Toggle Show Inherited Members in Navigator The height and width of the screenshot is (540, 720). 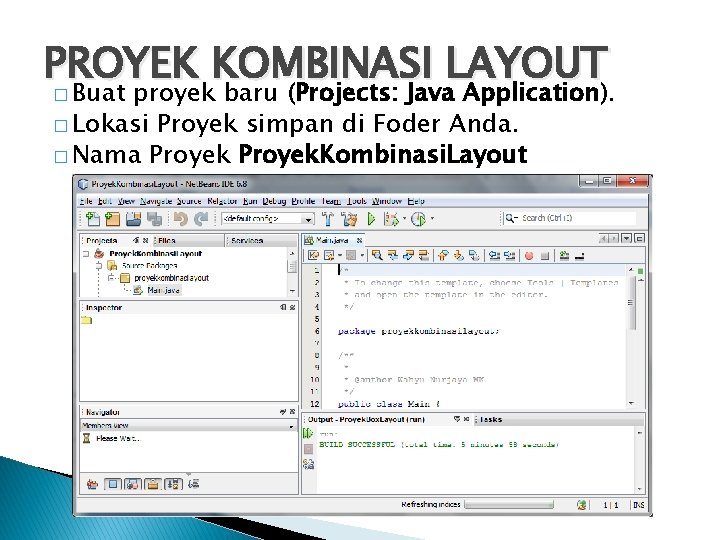pos(93,484)
